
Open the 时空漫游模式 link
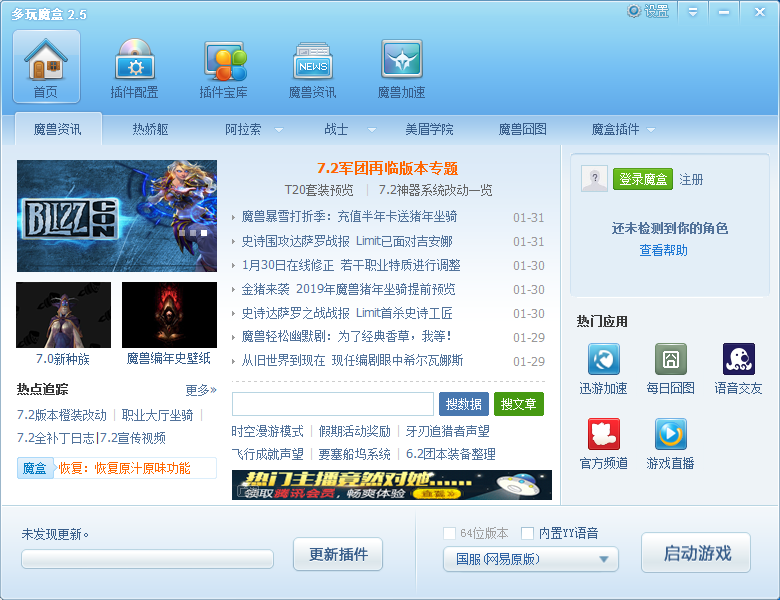pyautogui.click(x=267, y=431)
